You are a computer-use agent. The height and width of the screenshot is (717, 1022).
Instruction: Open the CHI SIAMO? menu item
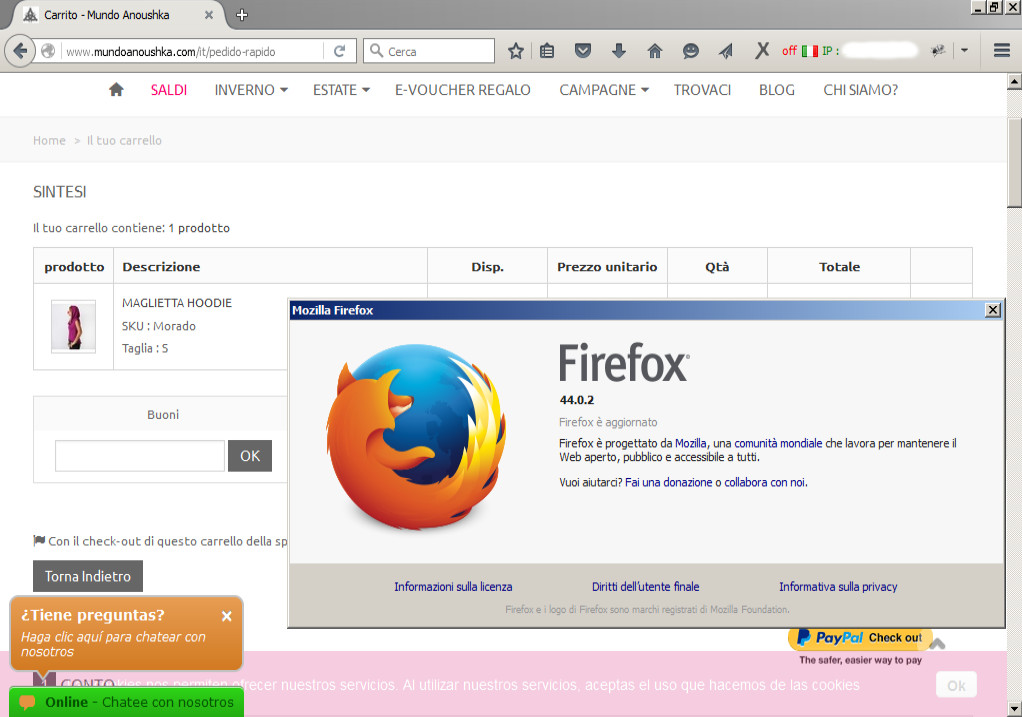tap(860, 90)
